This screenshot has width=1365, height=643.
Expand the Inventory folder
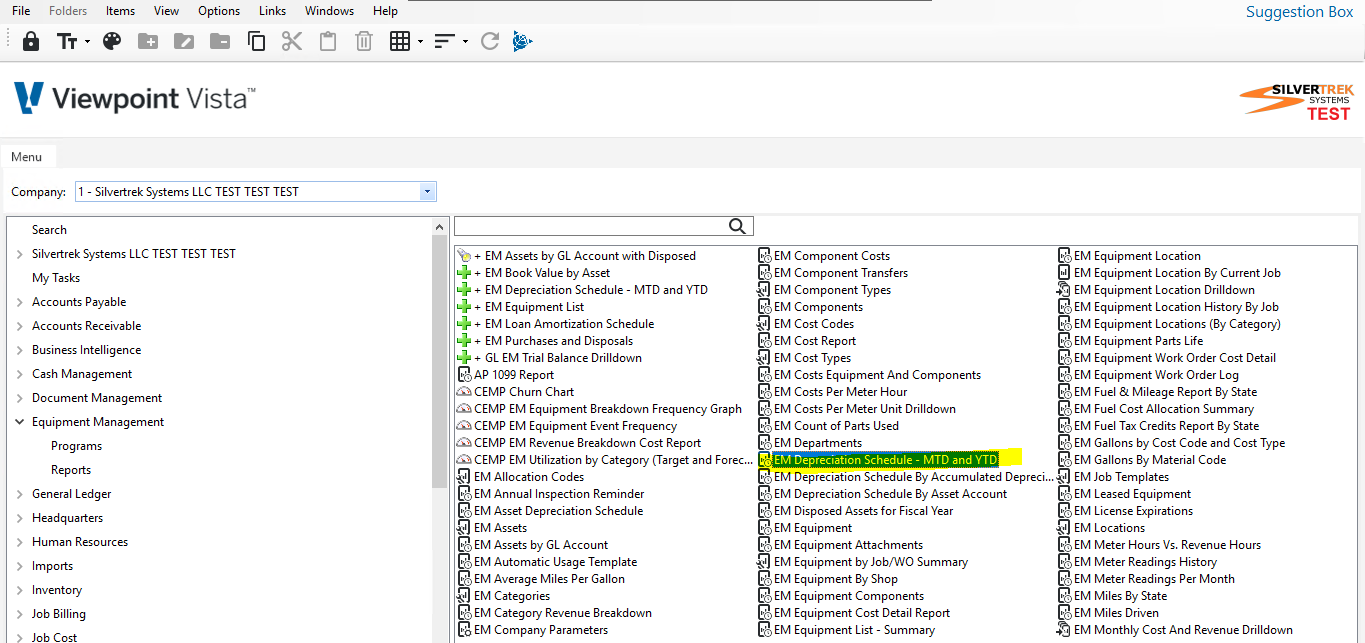[20, 590]
